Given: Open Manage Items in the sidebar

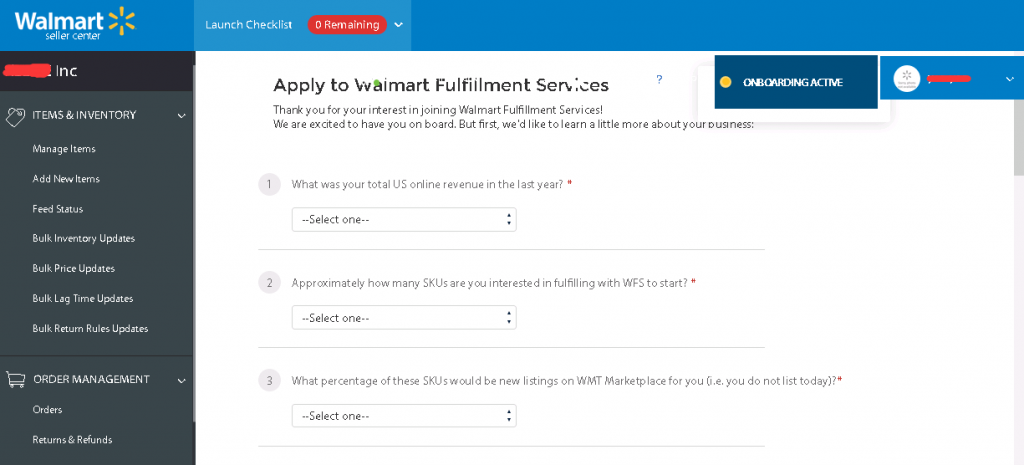Looking at the screenshot, I should tap(64, 149).
